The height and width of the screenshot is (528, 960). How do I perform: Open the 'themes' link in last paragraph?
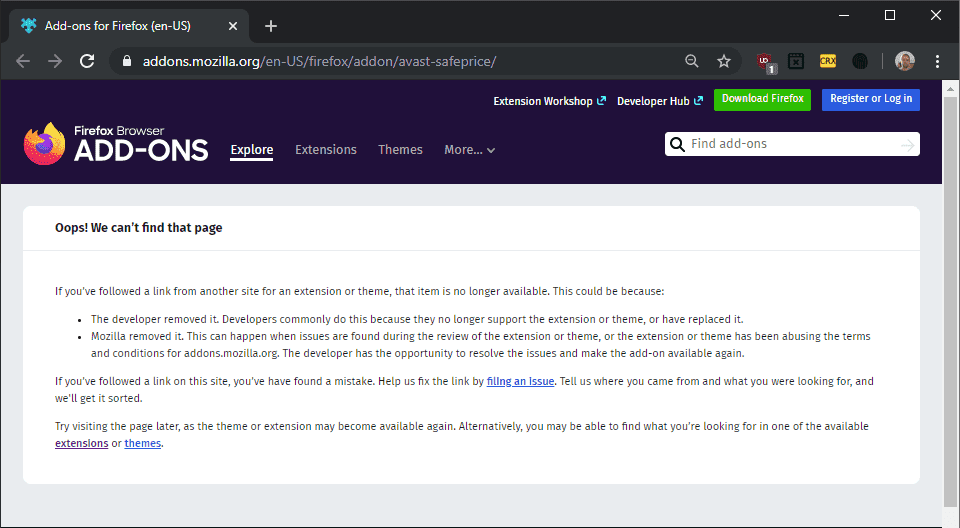coord(143,443)
